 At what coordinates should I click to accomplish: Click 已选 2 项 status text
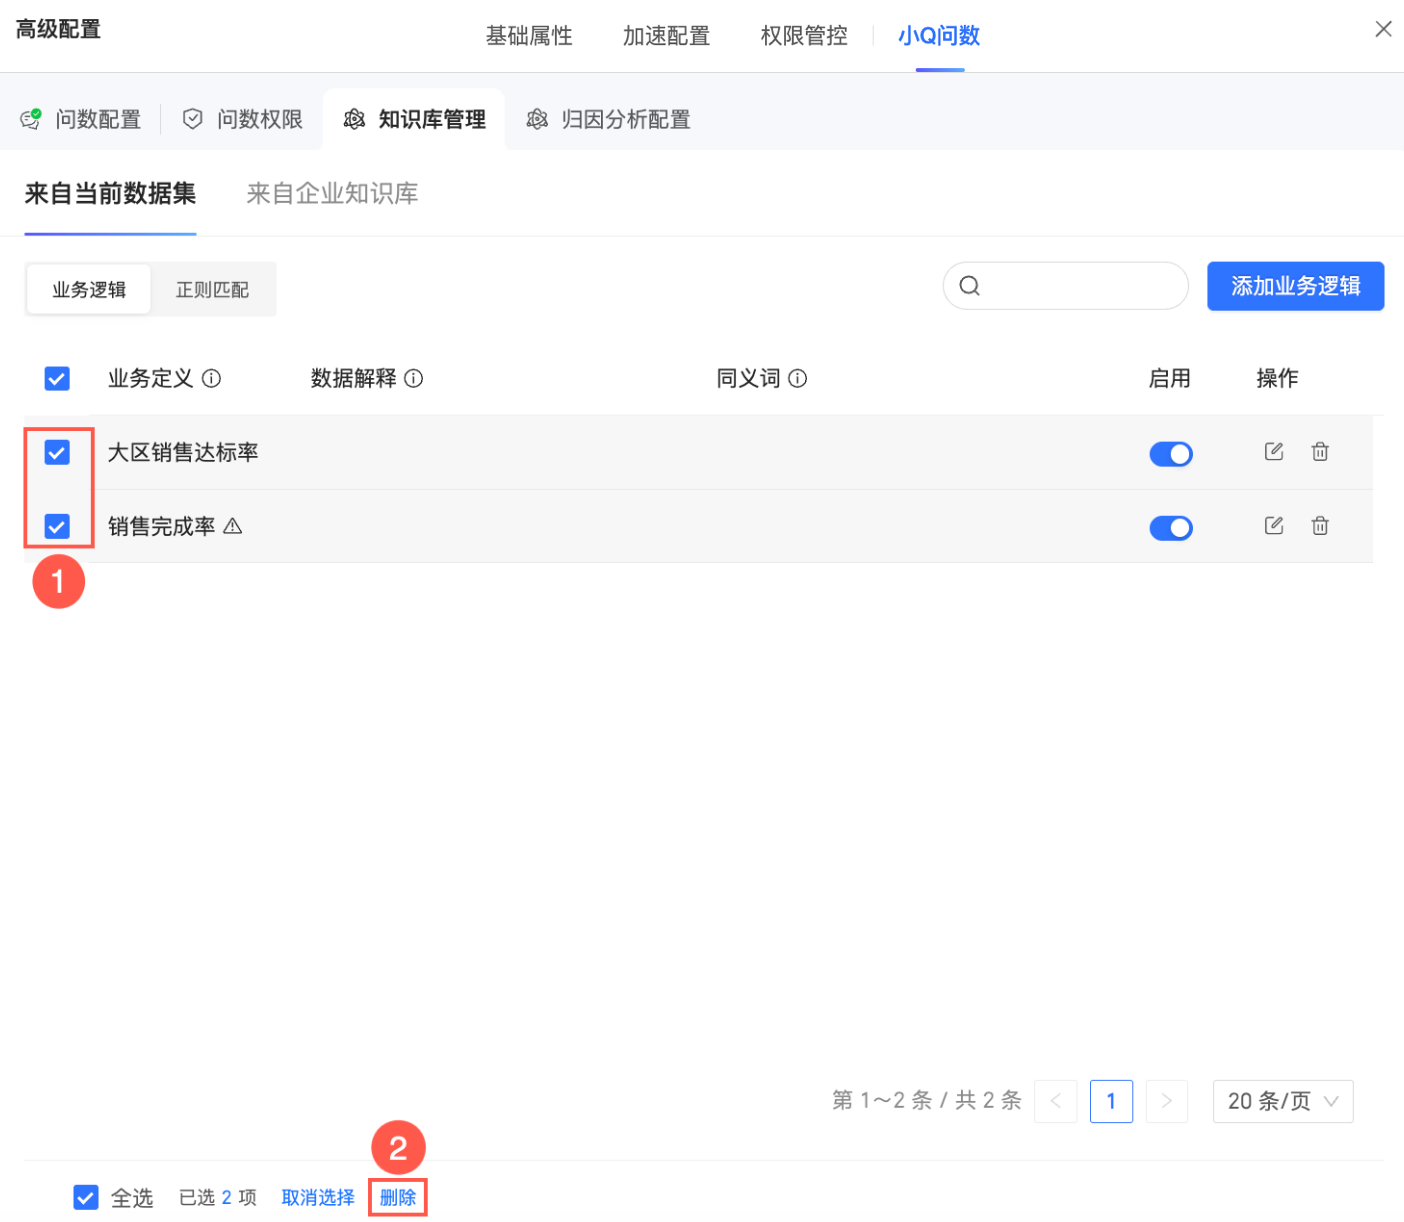(x=218, y=1197)
